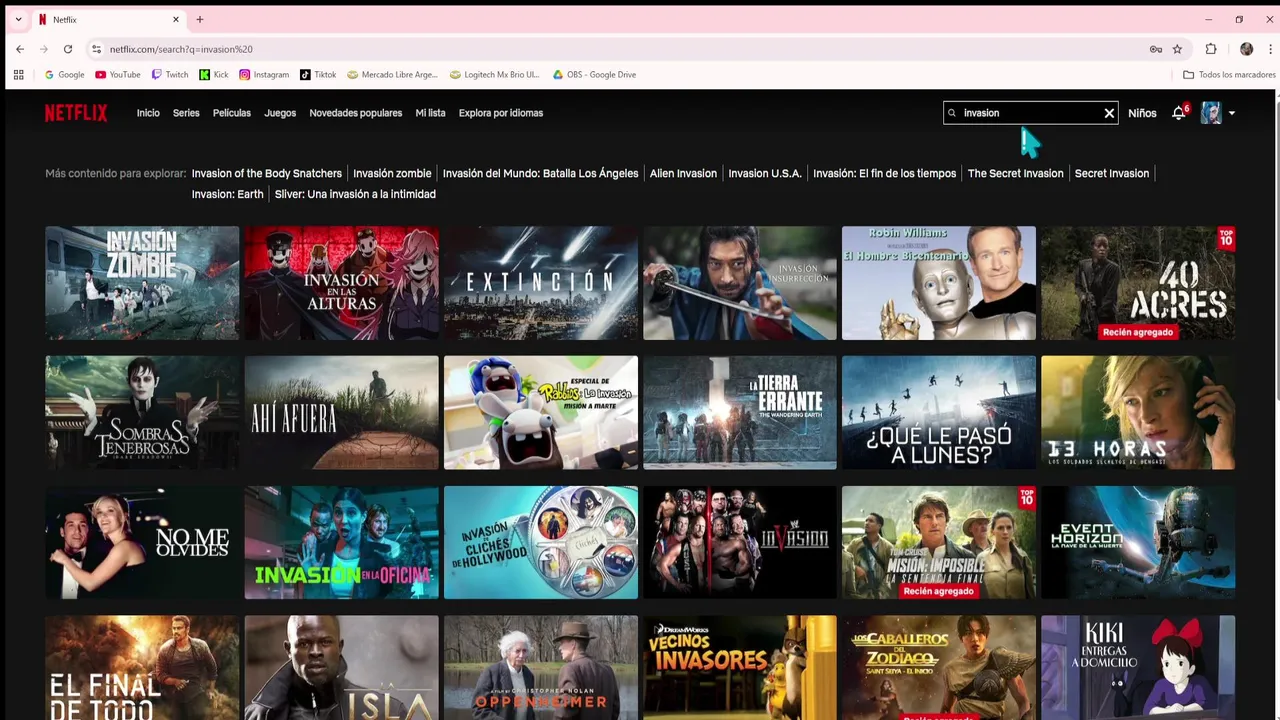
Task: Open the Google bookmark
Action: pos(64,75)
